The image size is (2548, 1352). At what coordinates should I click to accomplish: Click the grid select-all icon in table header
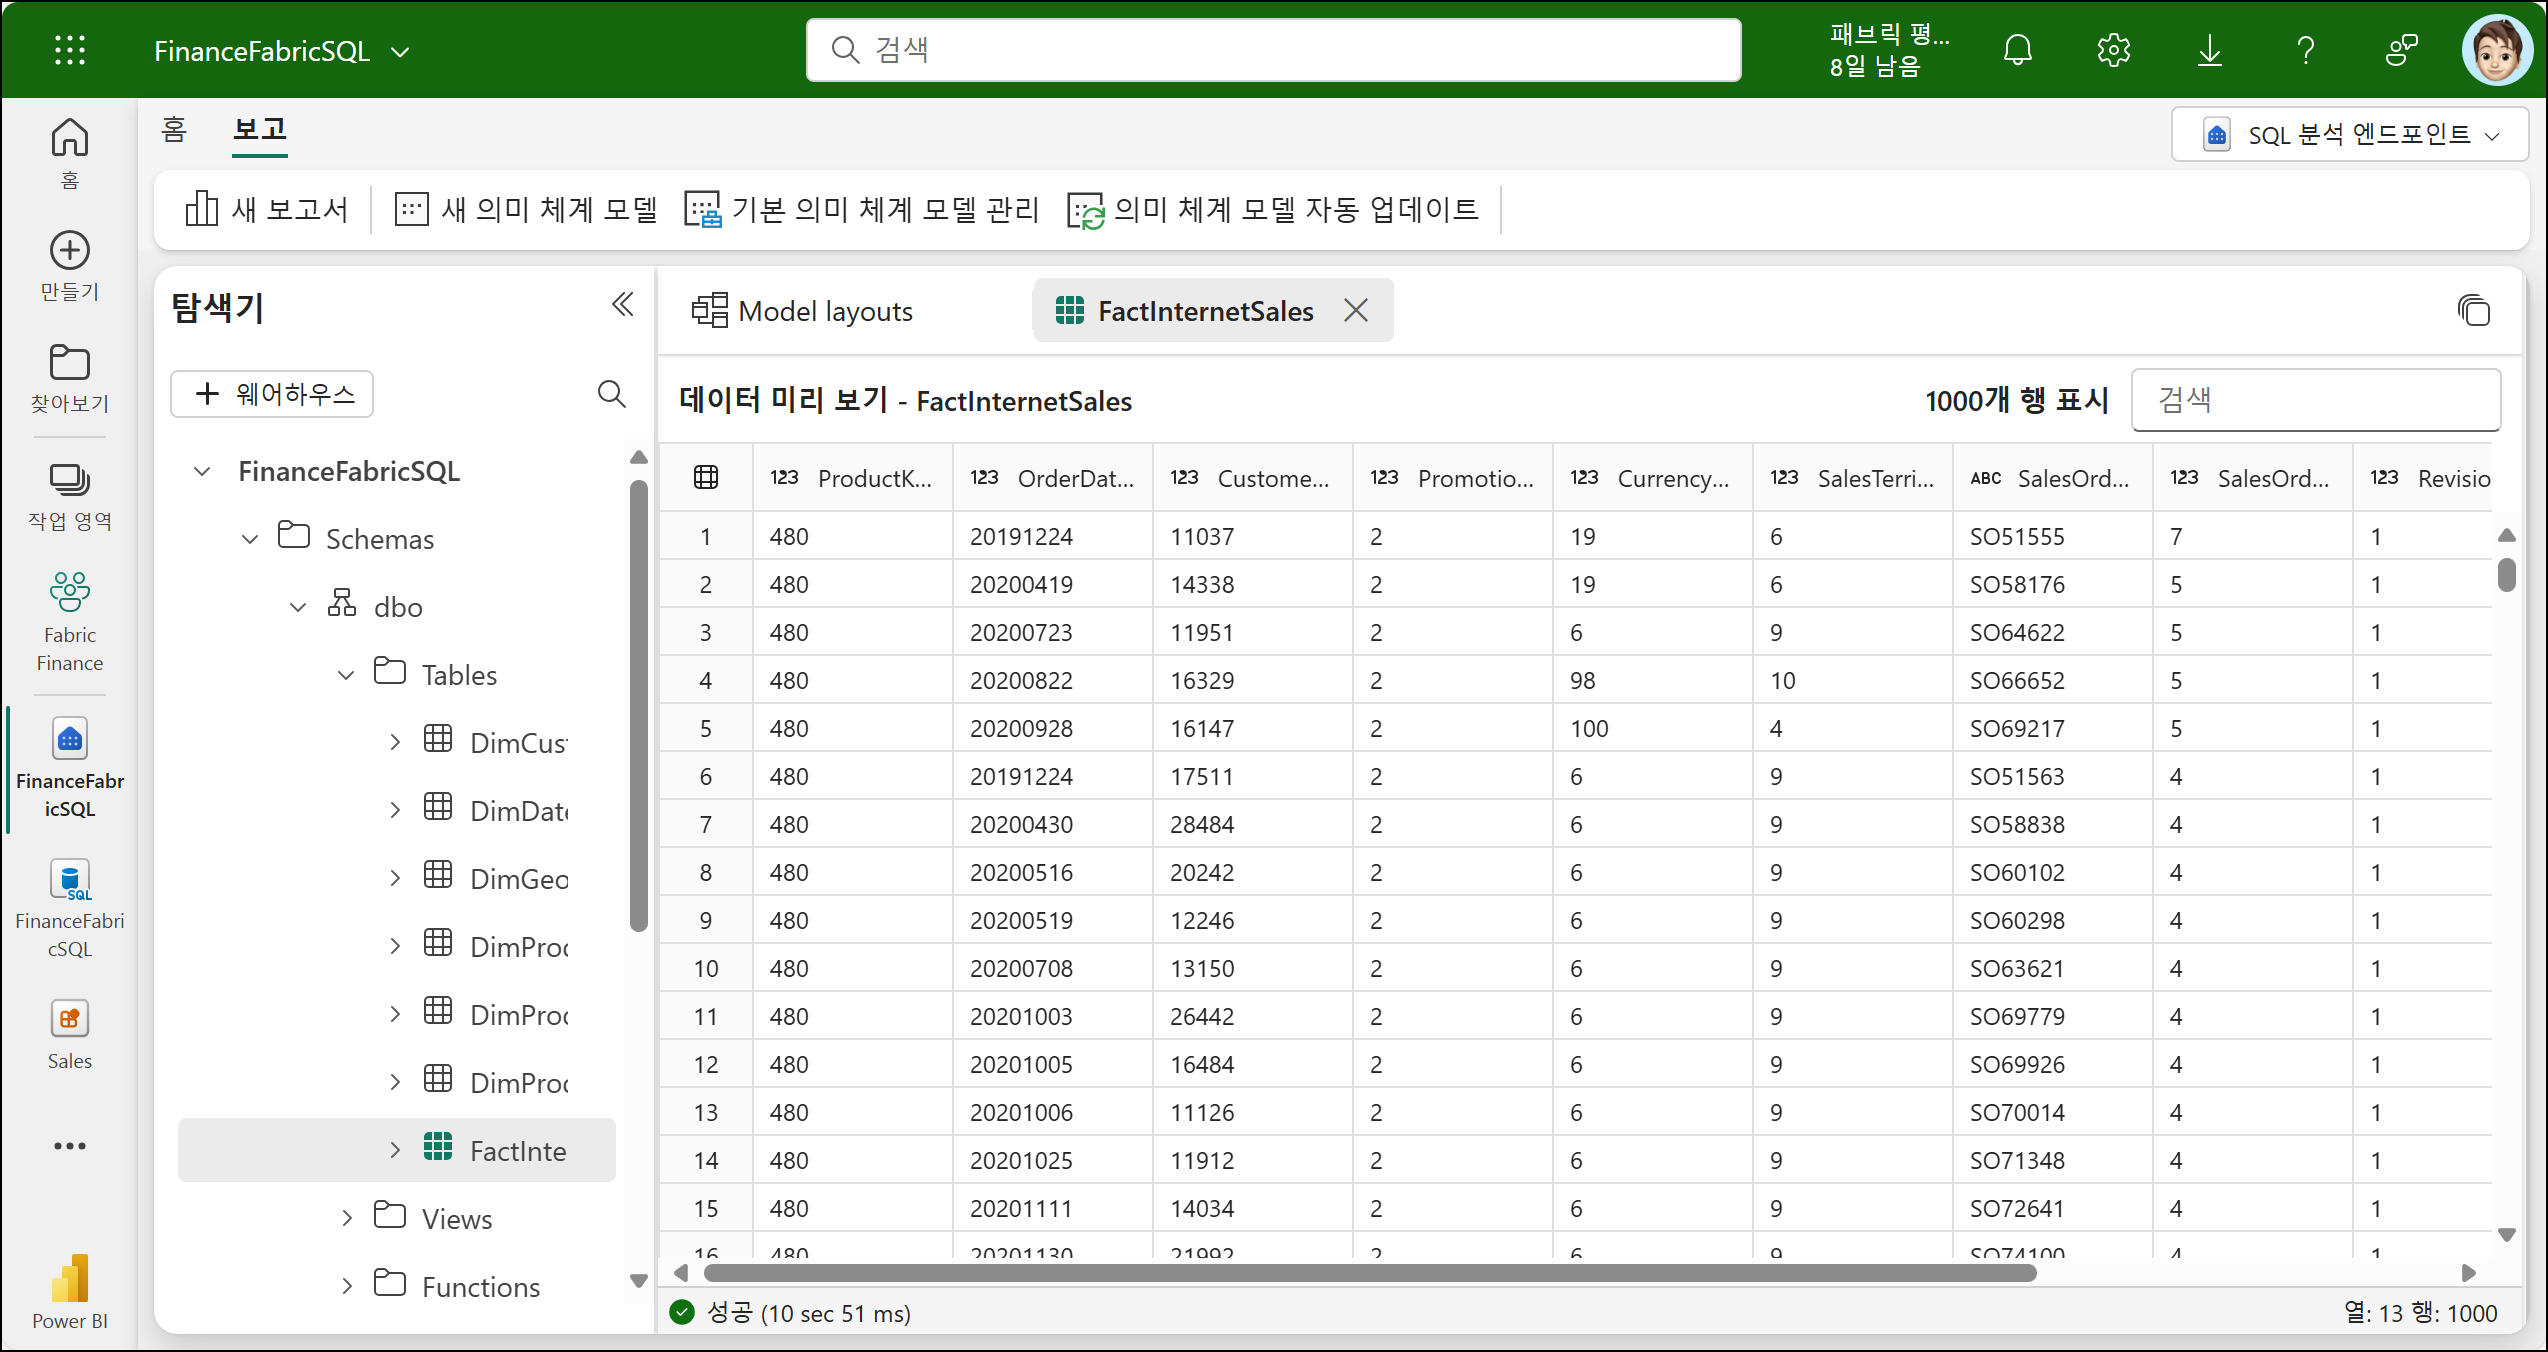click(706, 478)
